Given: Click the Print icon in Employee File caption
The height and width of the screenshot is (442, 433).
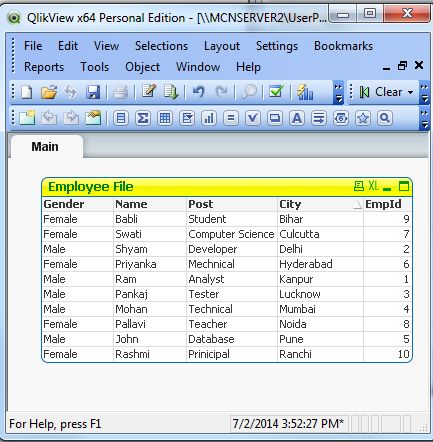Looking at the screenshot, I should [359, 186].
